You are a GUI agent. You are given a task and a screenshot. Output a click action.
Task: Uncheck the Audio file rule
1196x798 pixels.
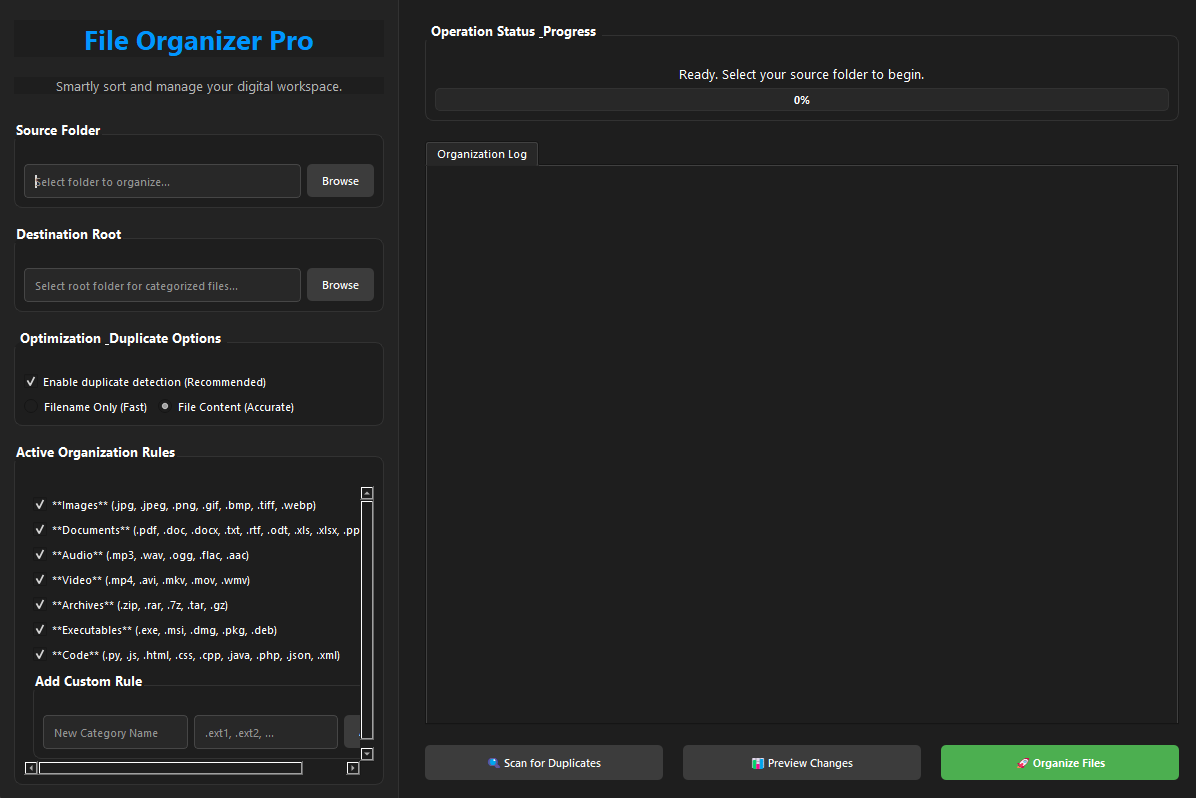pos(40,555)
